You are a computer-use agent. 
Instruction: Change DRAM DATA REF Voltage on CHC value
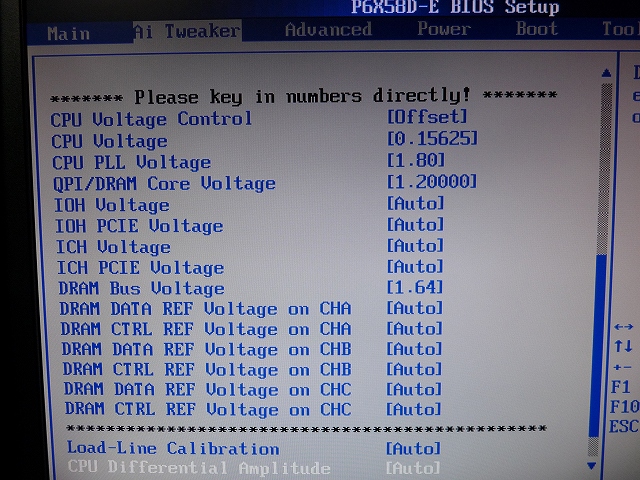(414, 389)
